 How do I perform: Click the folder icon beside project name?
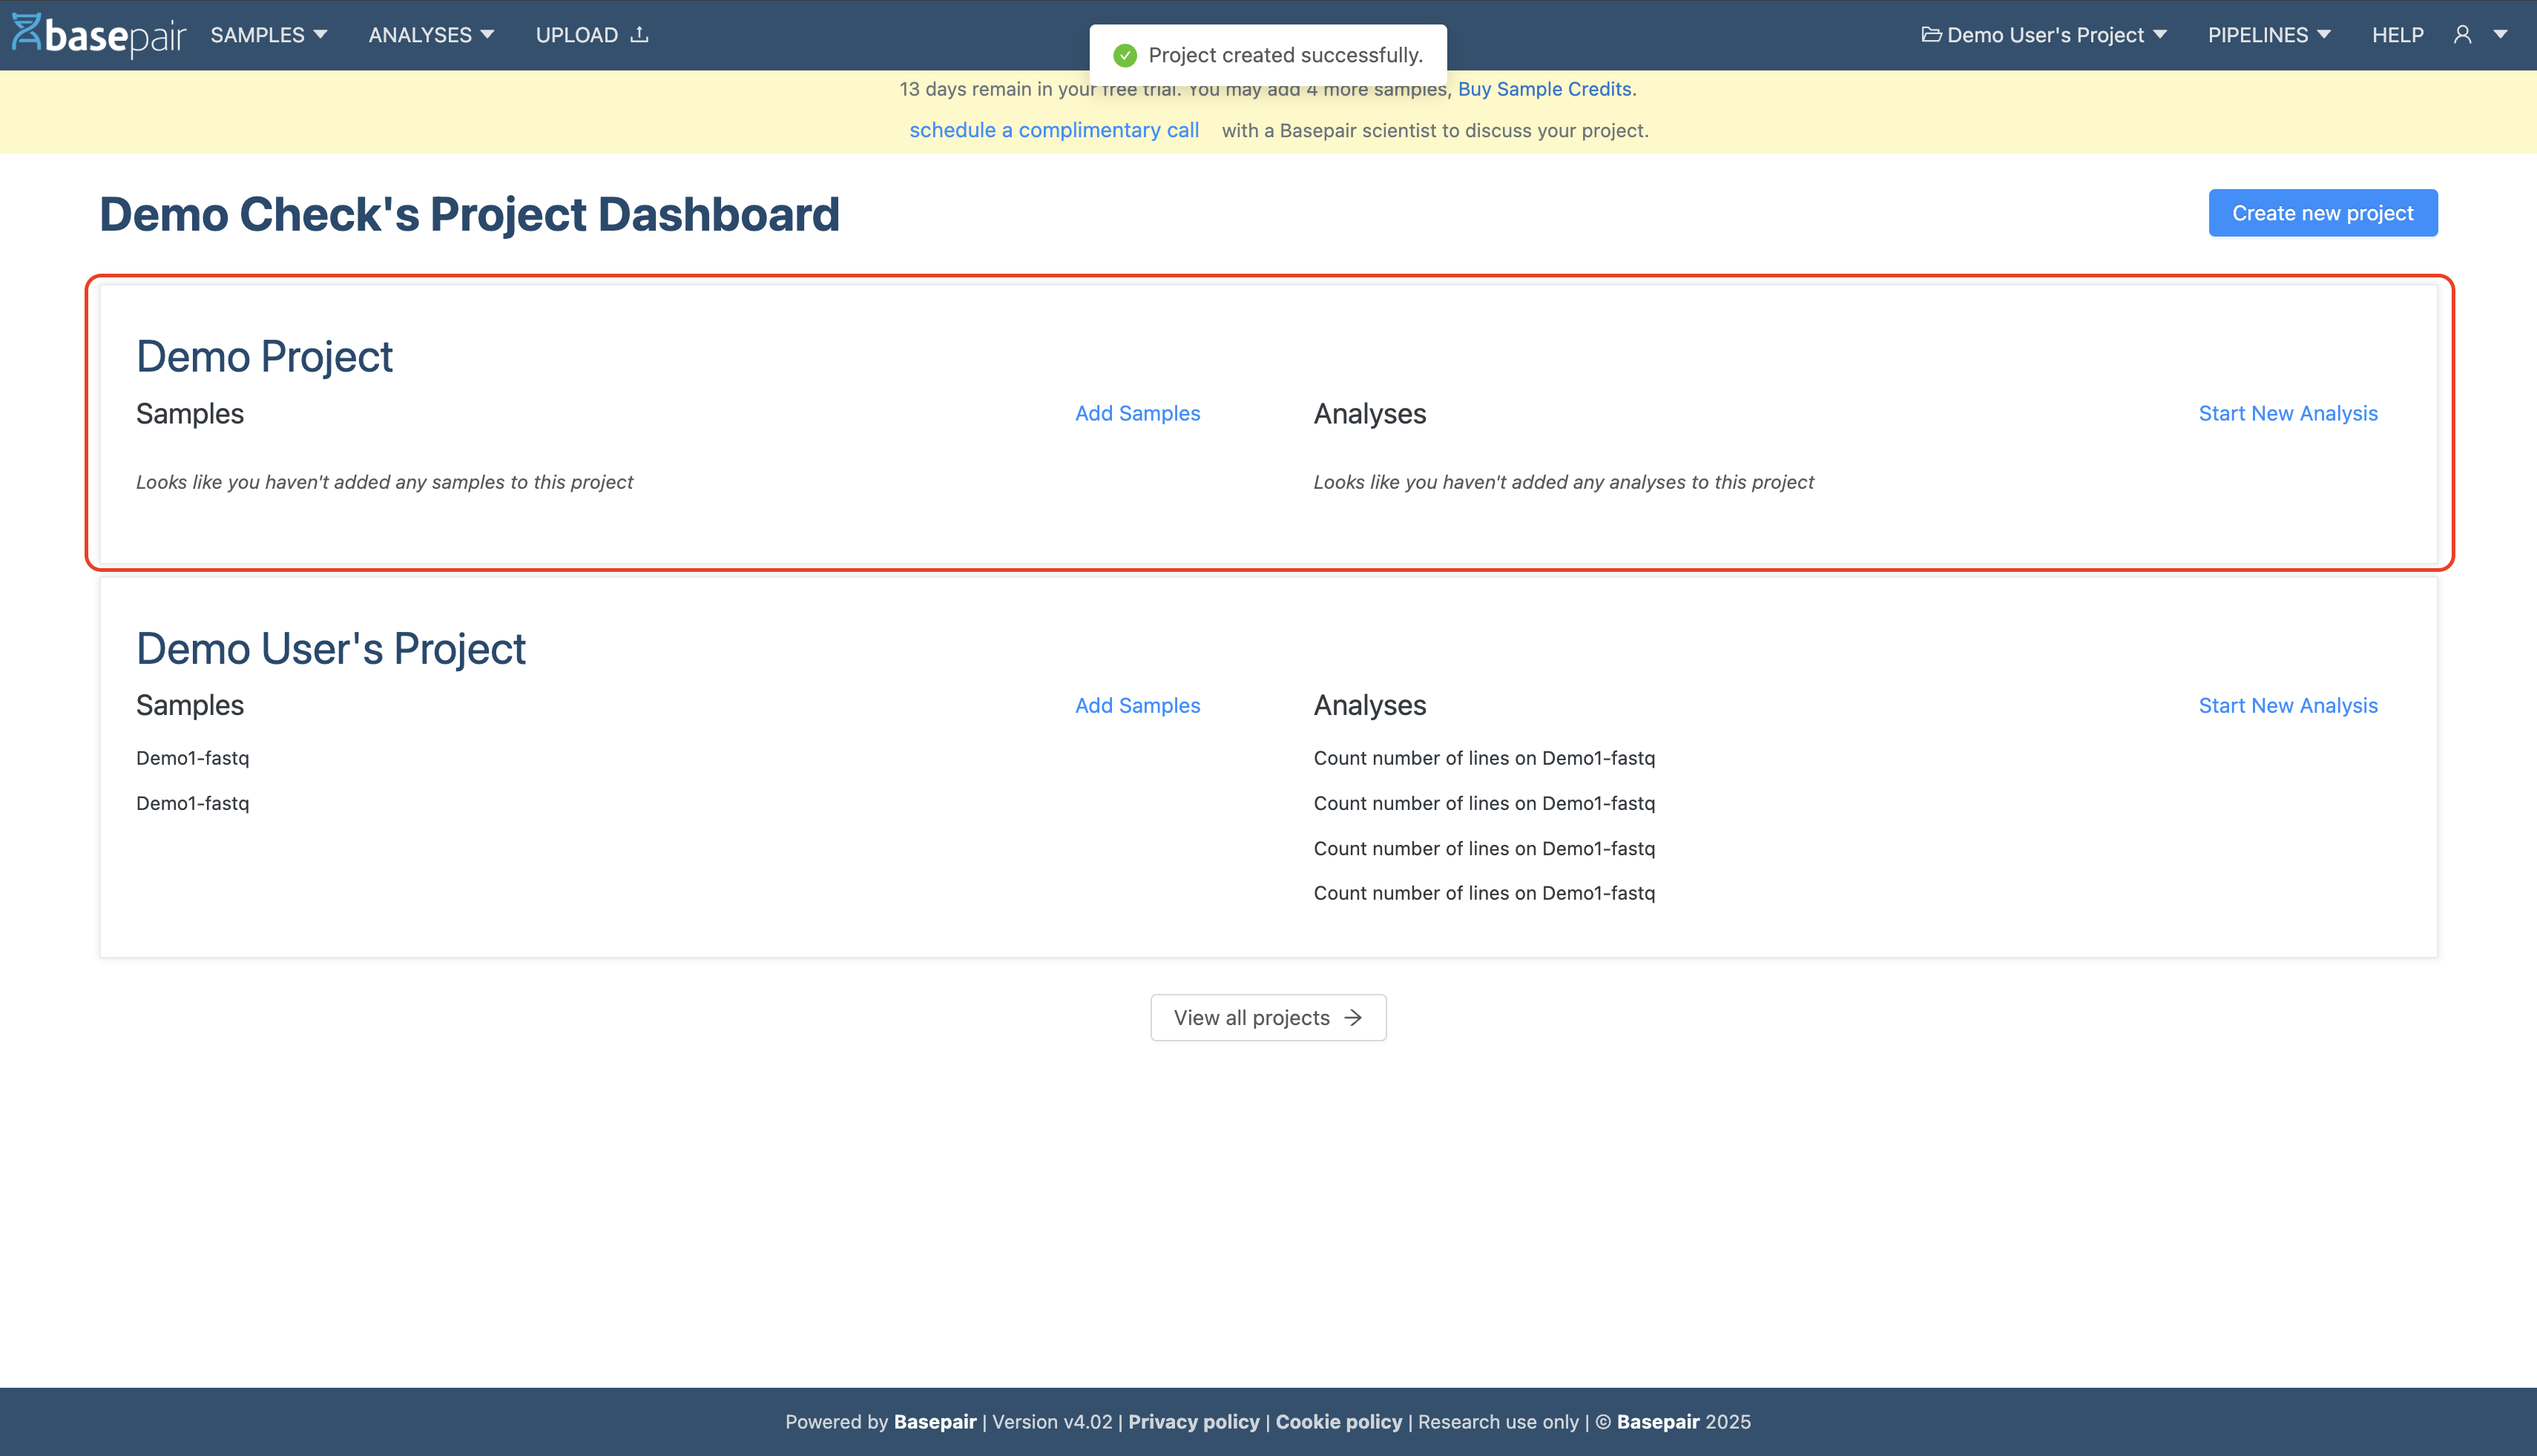[x=1931, y=35]
